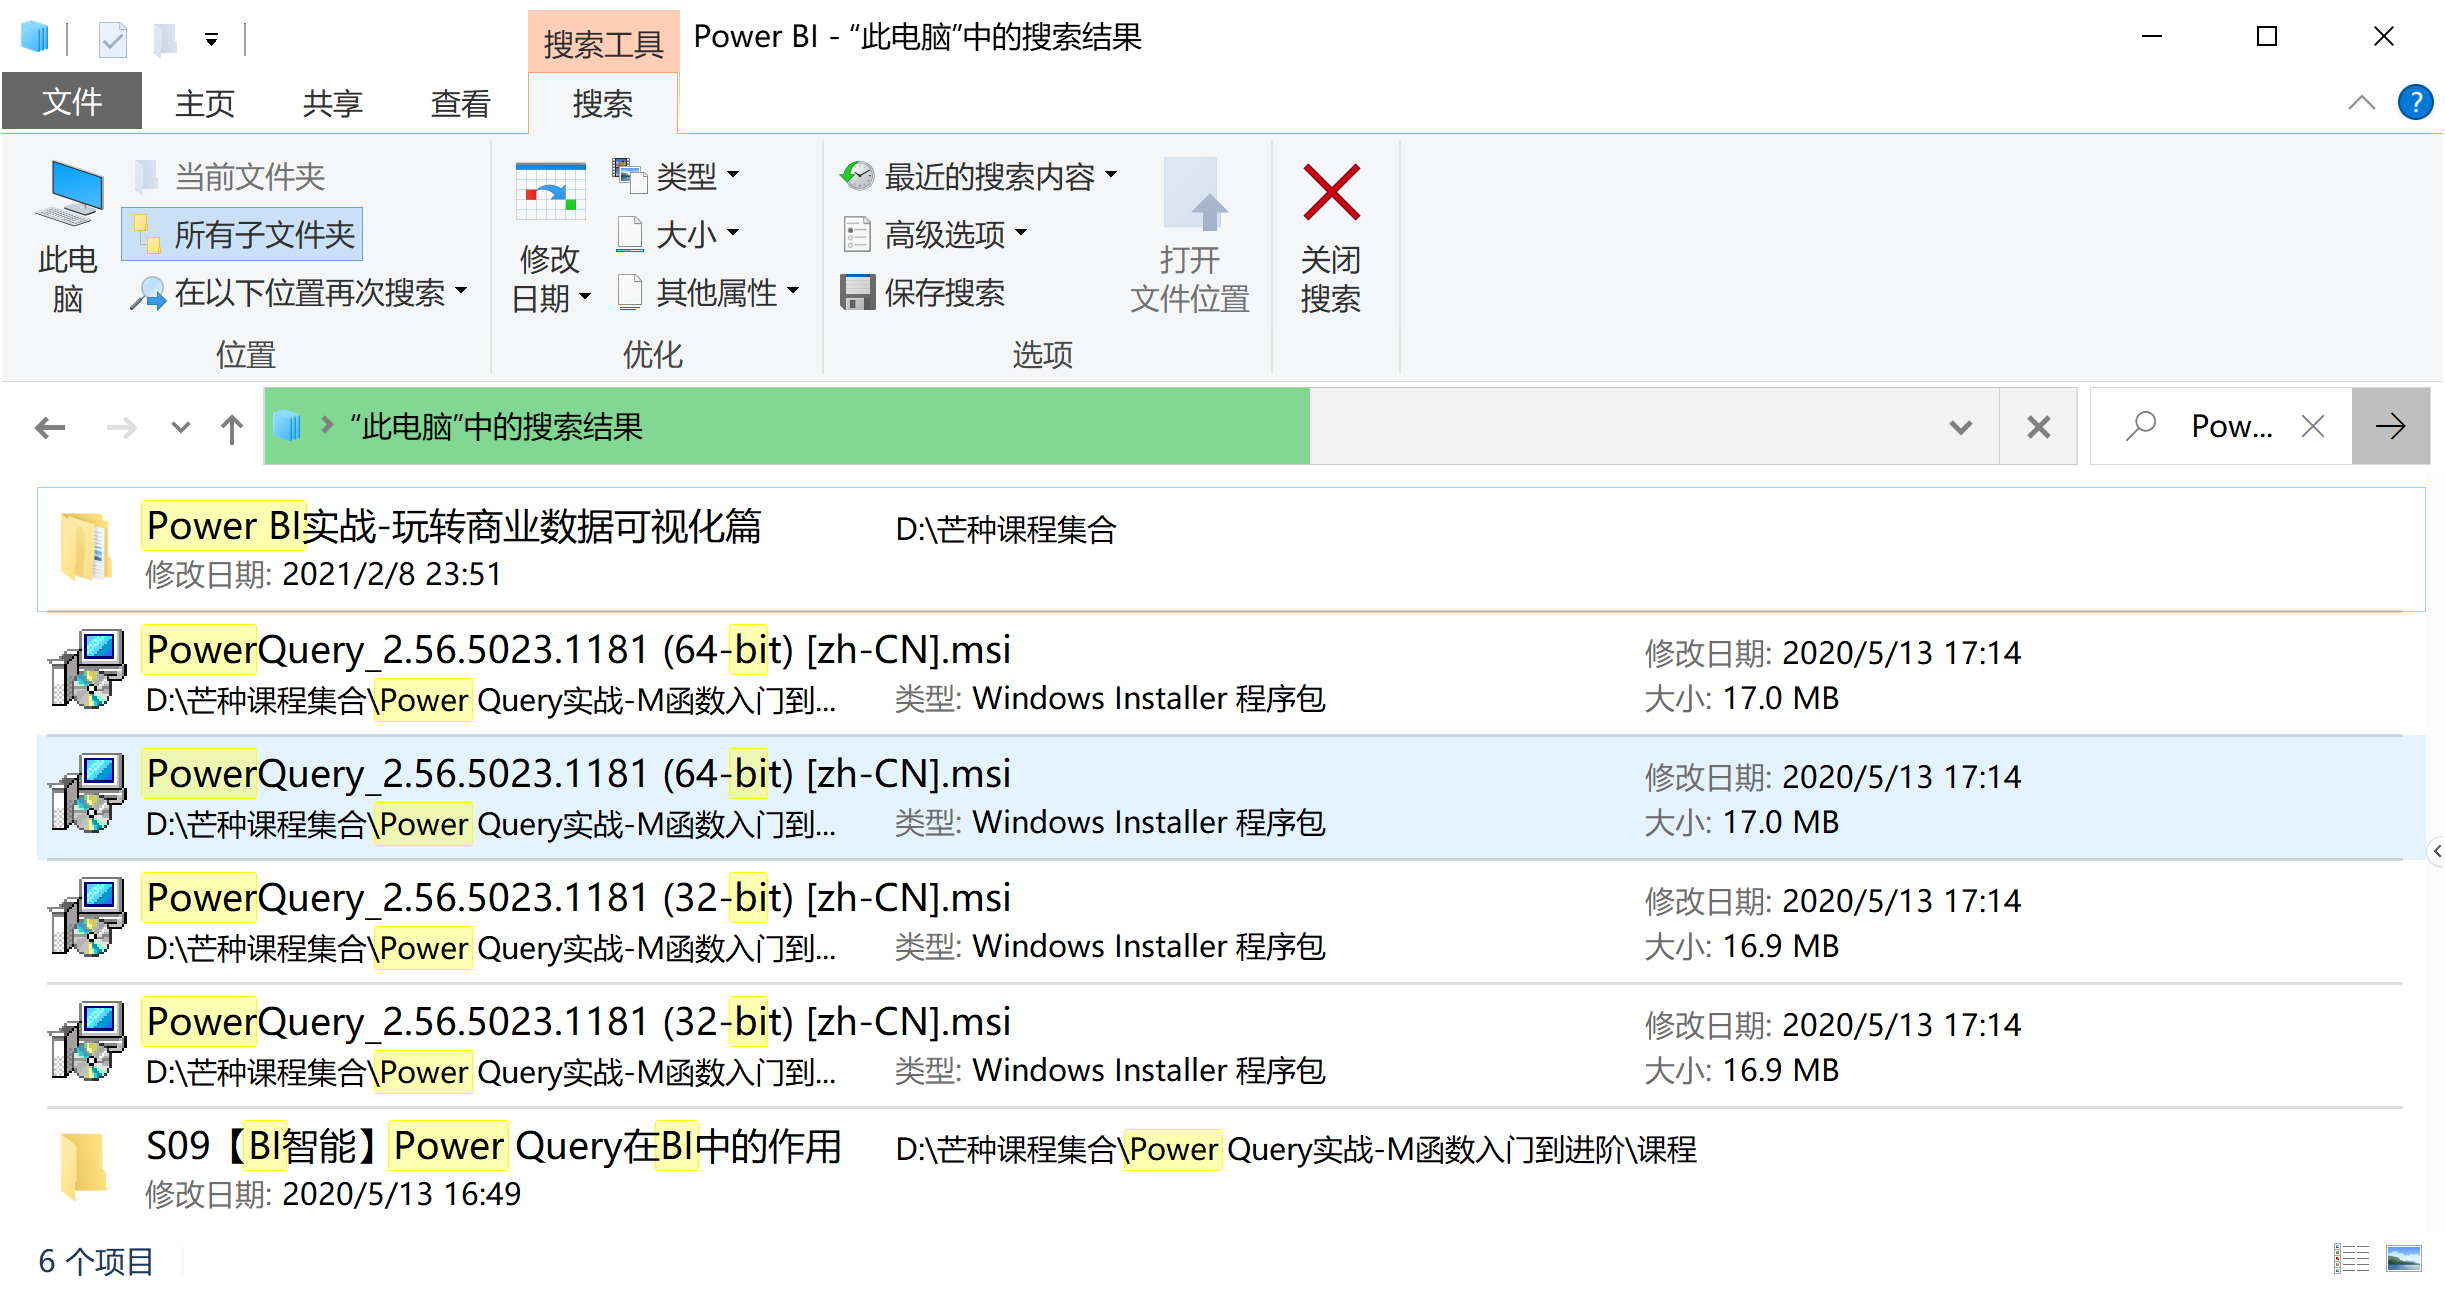Open Customize Quick Access Toolbar dropdown
The width and height of the screenshot is (2445, 1292).
pyautogui.click(x=211, y=40)
